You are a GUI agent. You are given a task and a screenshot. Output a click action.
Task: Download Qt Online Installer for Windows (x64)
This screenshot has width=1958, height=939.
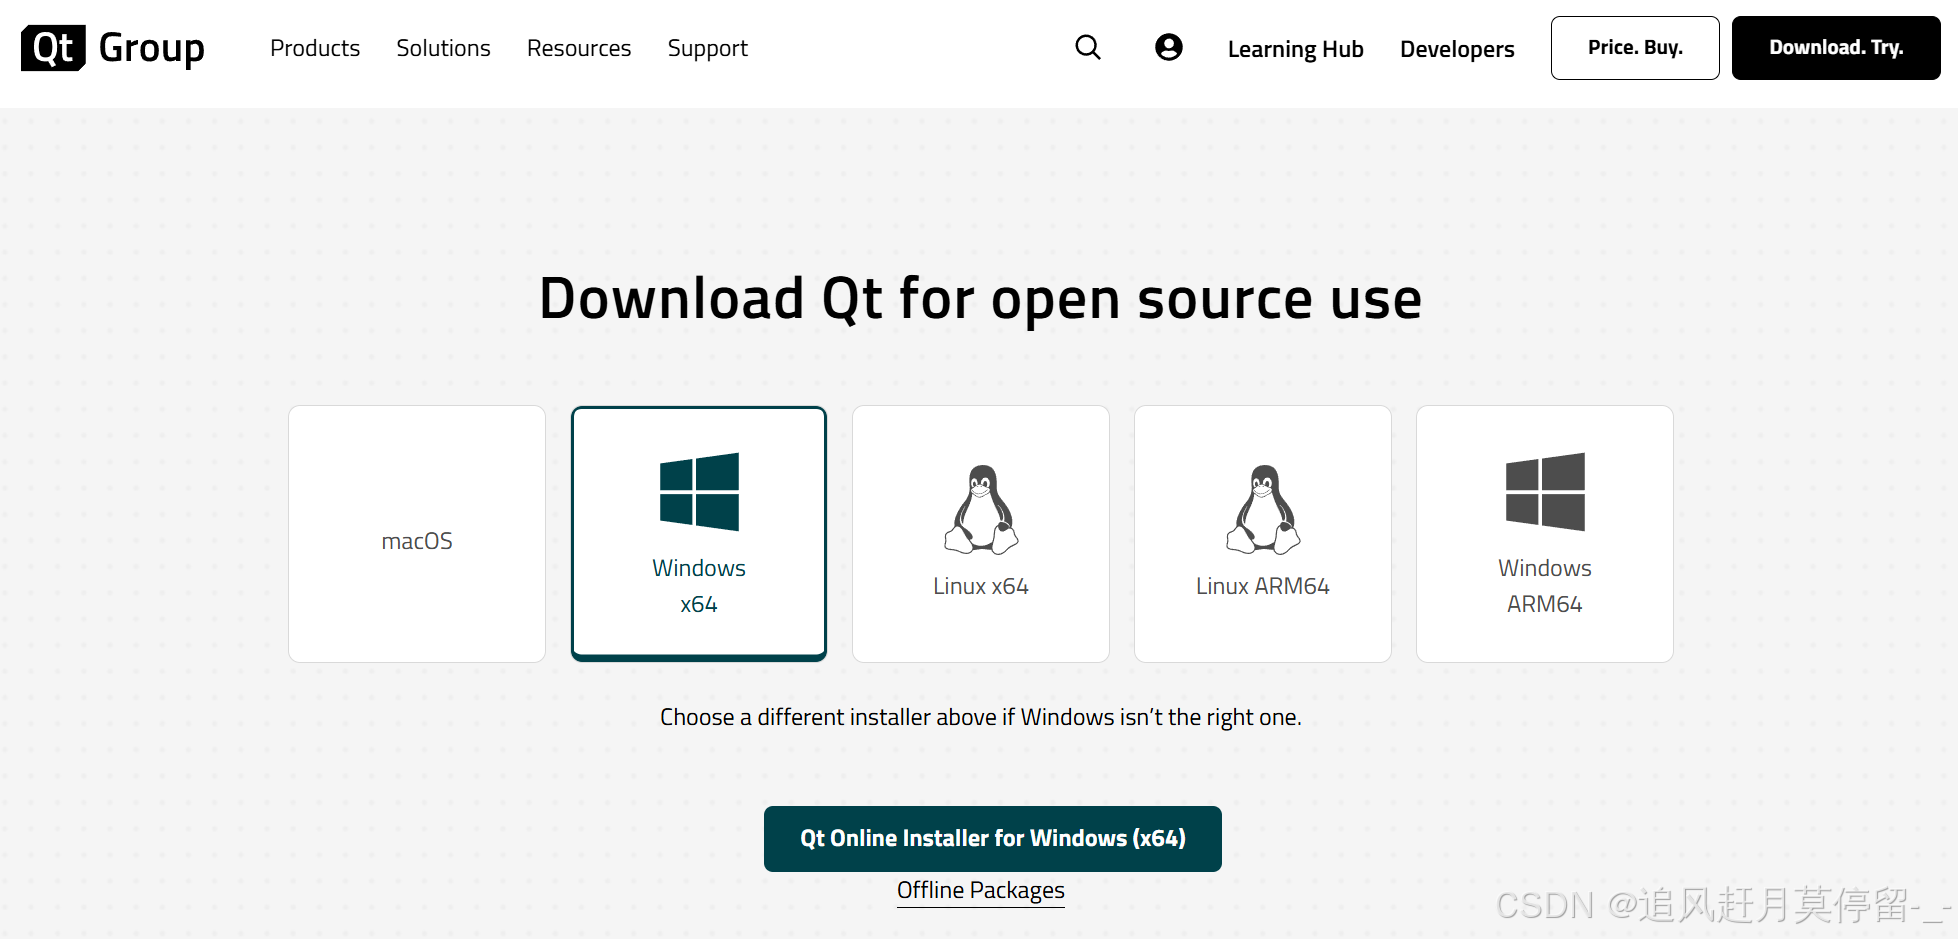[993, 839]
